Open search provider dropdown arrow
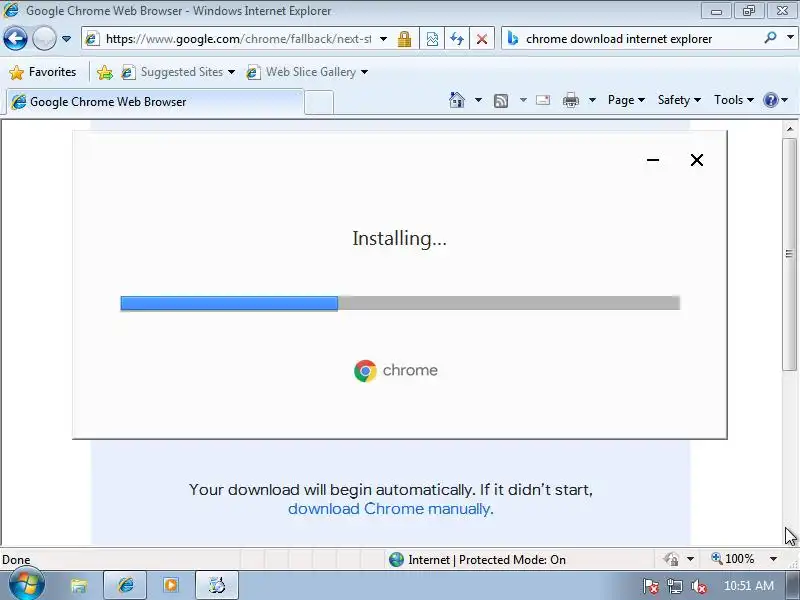Screen dimensions: 800x600 coord(790,38)
